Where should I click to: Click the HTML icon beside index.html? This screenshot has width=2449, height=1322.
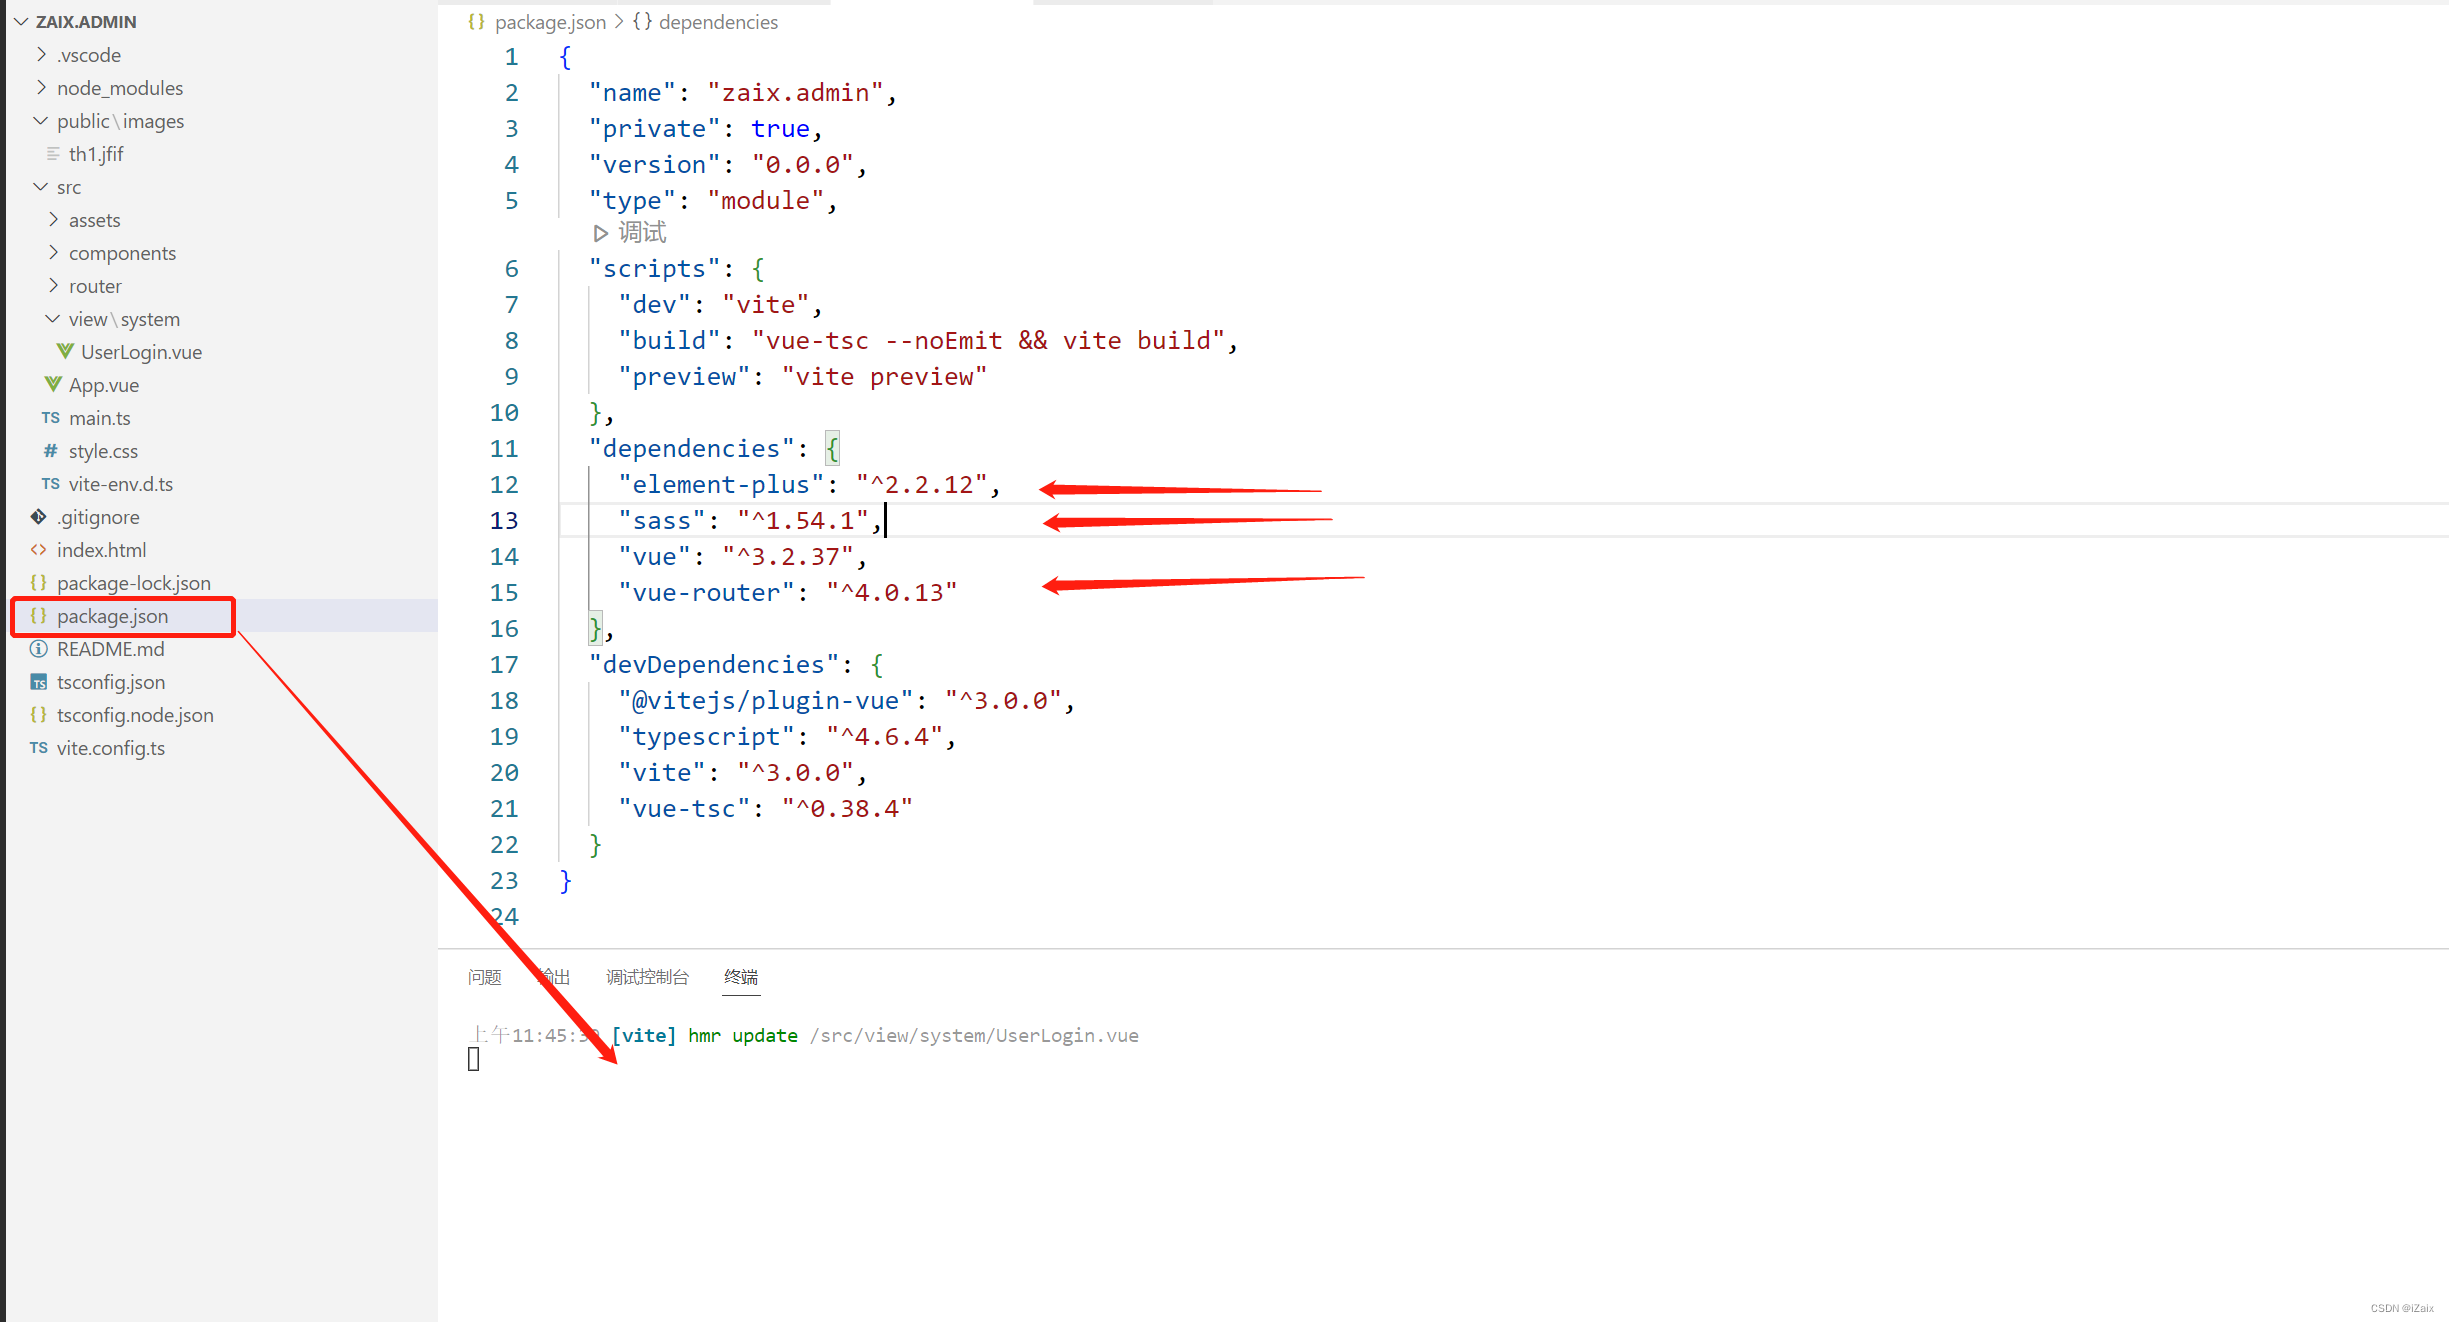(39, 549)
